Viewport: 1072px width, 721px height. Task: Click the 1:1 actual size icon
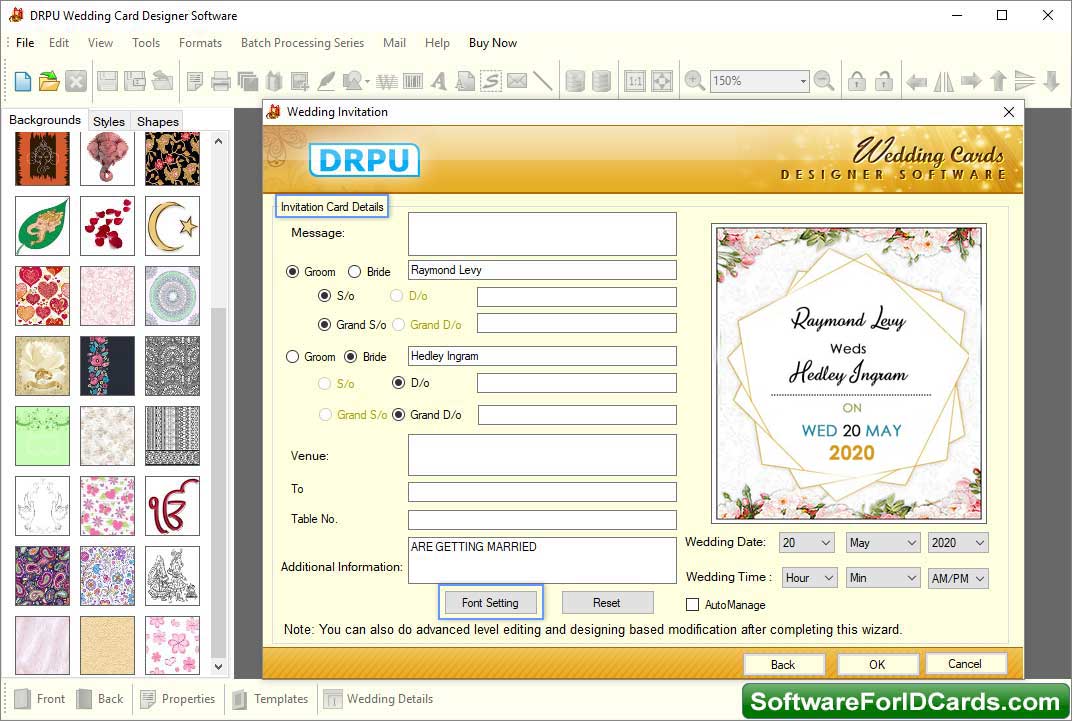pyautogui.click(x=634, y=81)
